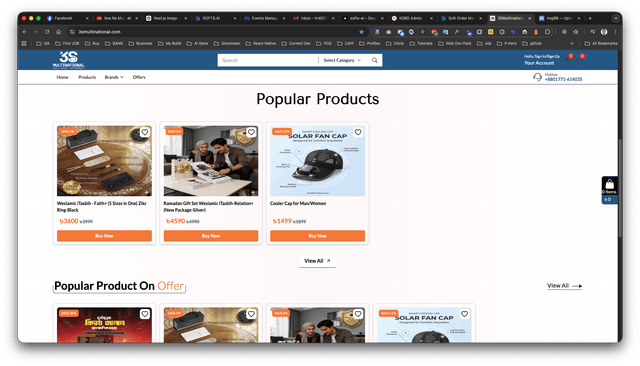
Task: Open the wishlist heart in header
Action: (568, 60)
